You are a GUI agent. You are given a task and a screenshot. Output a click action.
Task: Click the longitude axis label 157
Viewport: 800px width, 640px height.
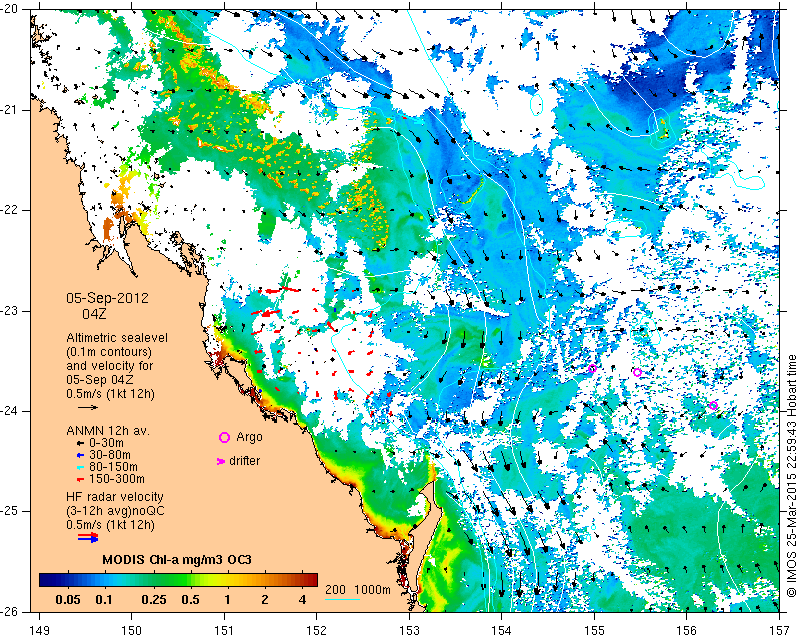(x=780, y=631)
